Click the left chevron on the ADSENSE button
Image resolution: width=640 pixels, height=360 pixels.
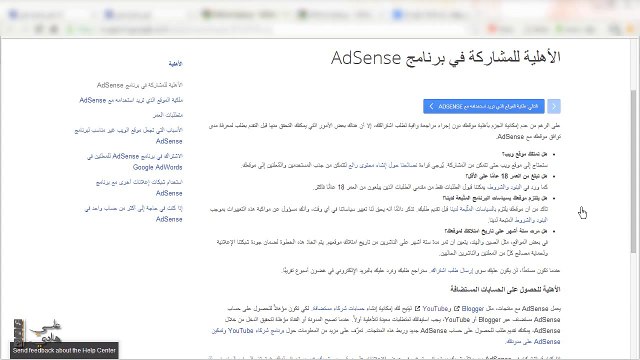[x=431, y=107]
